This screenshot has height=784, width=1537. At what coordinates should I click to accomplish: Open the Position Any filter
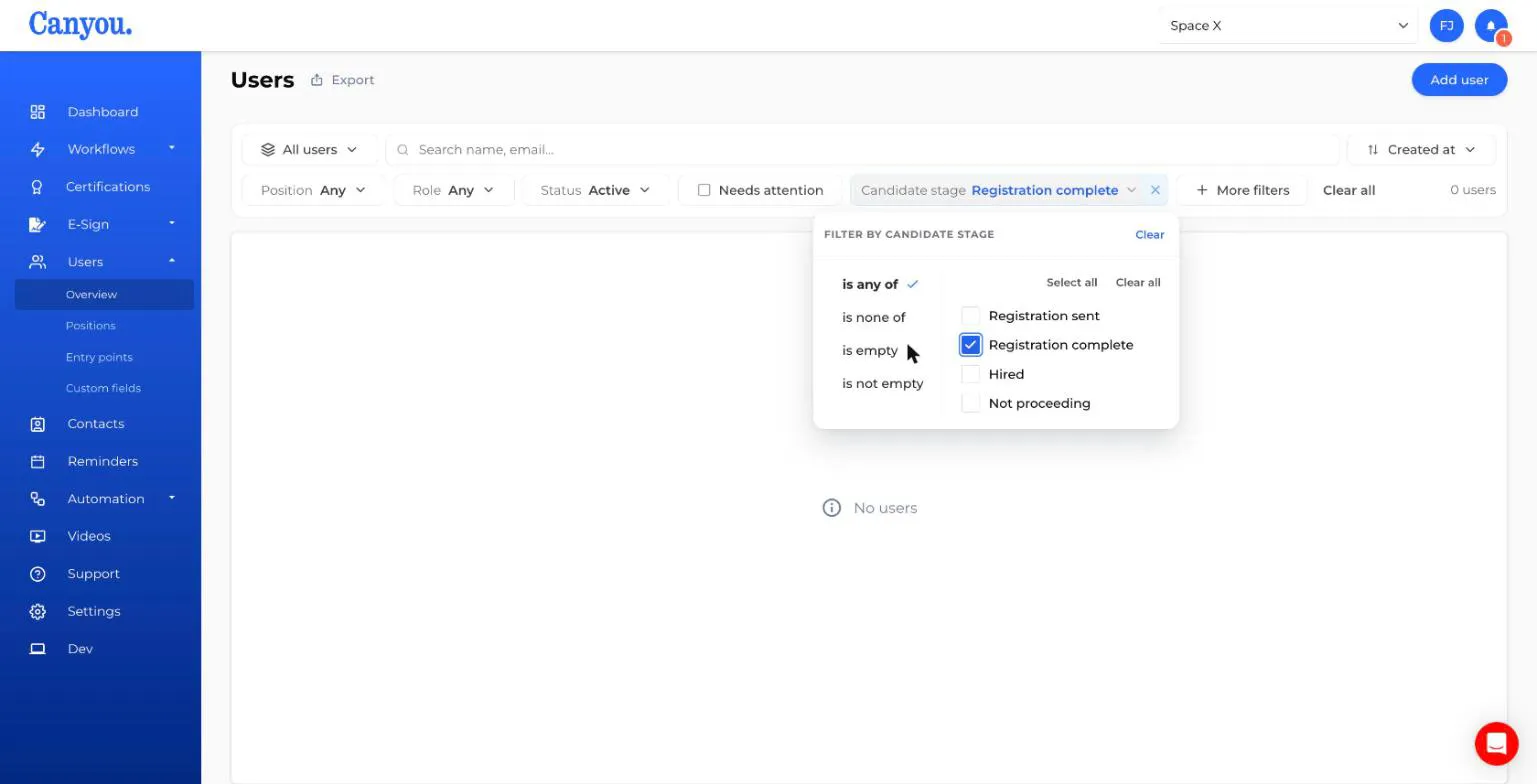313,190
